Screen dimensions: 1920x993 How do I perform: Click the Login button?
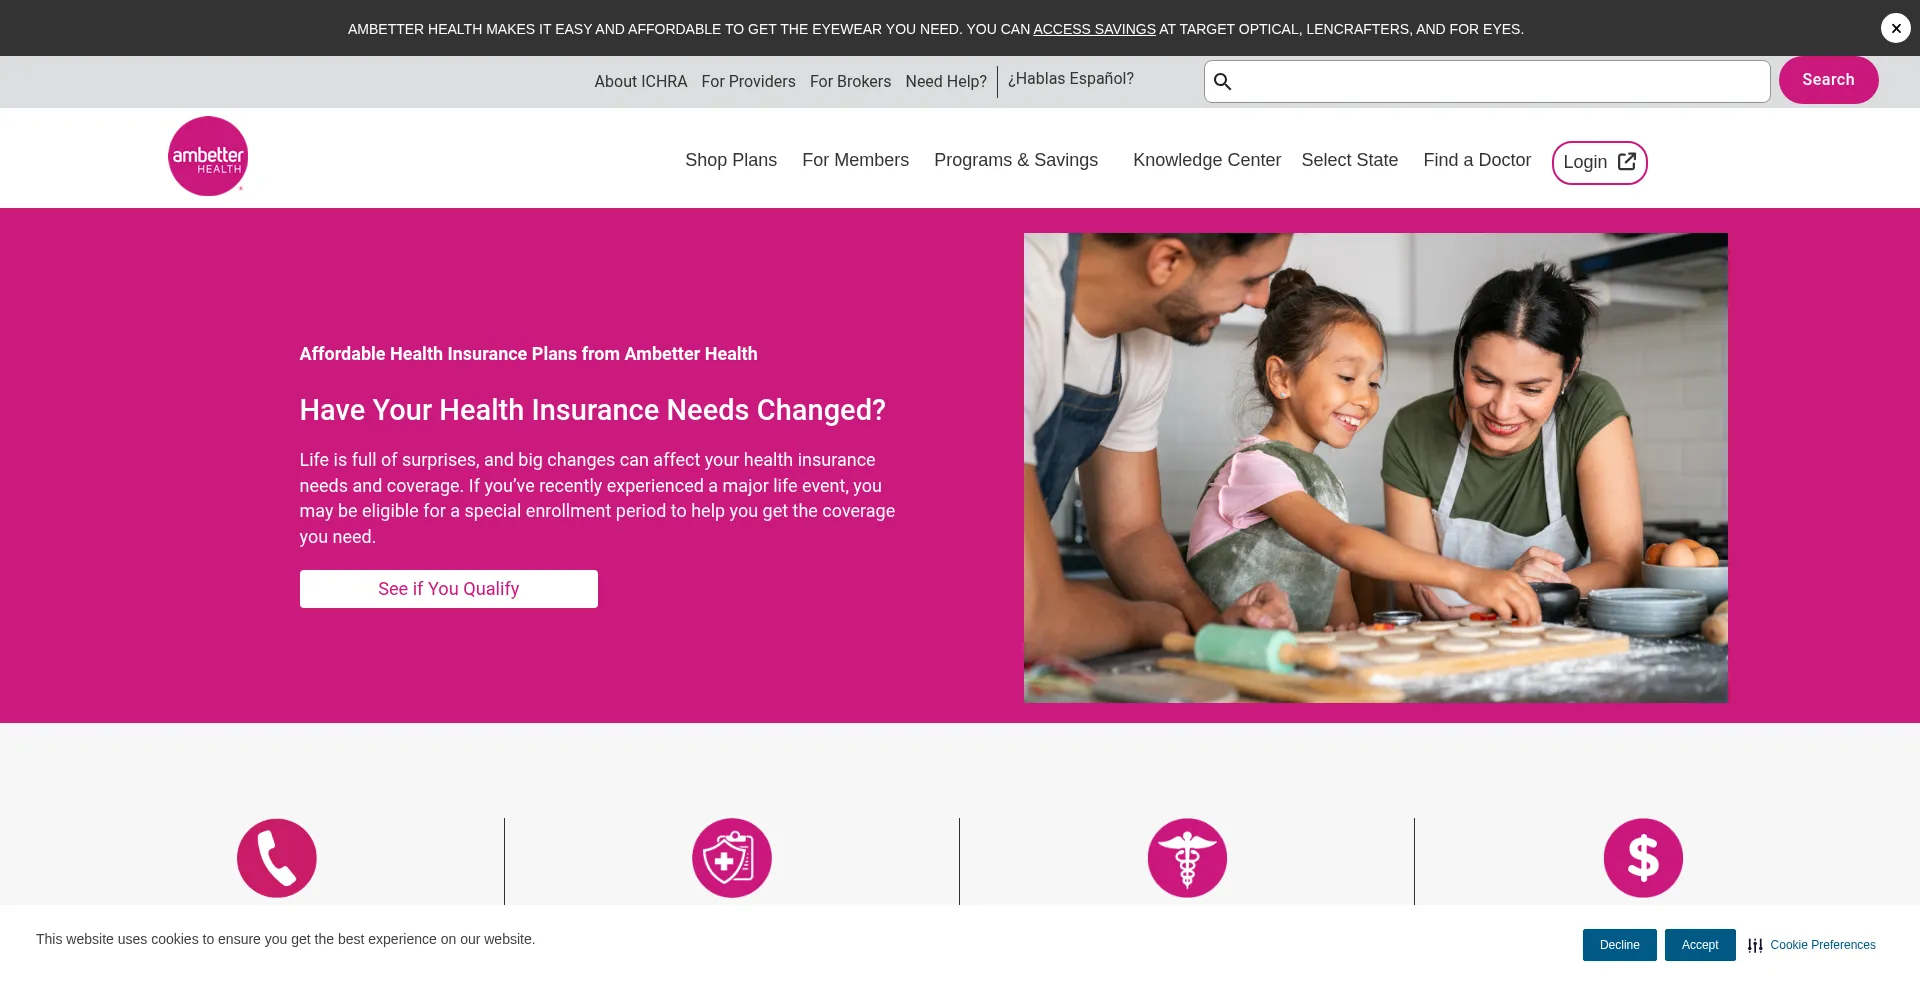[1599, 162]
